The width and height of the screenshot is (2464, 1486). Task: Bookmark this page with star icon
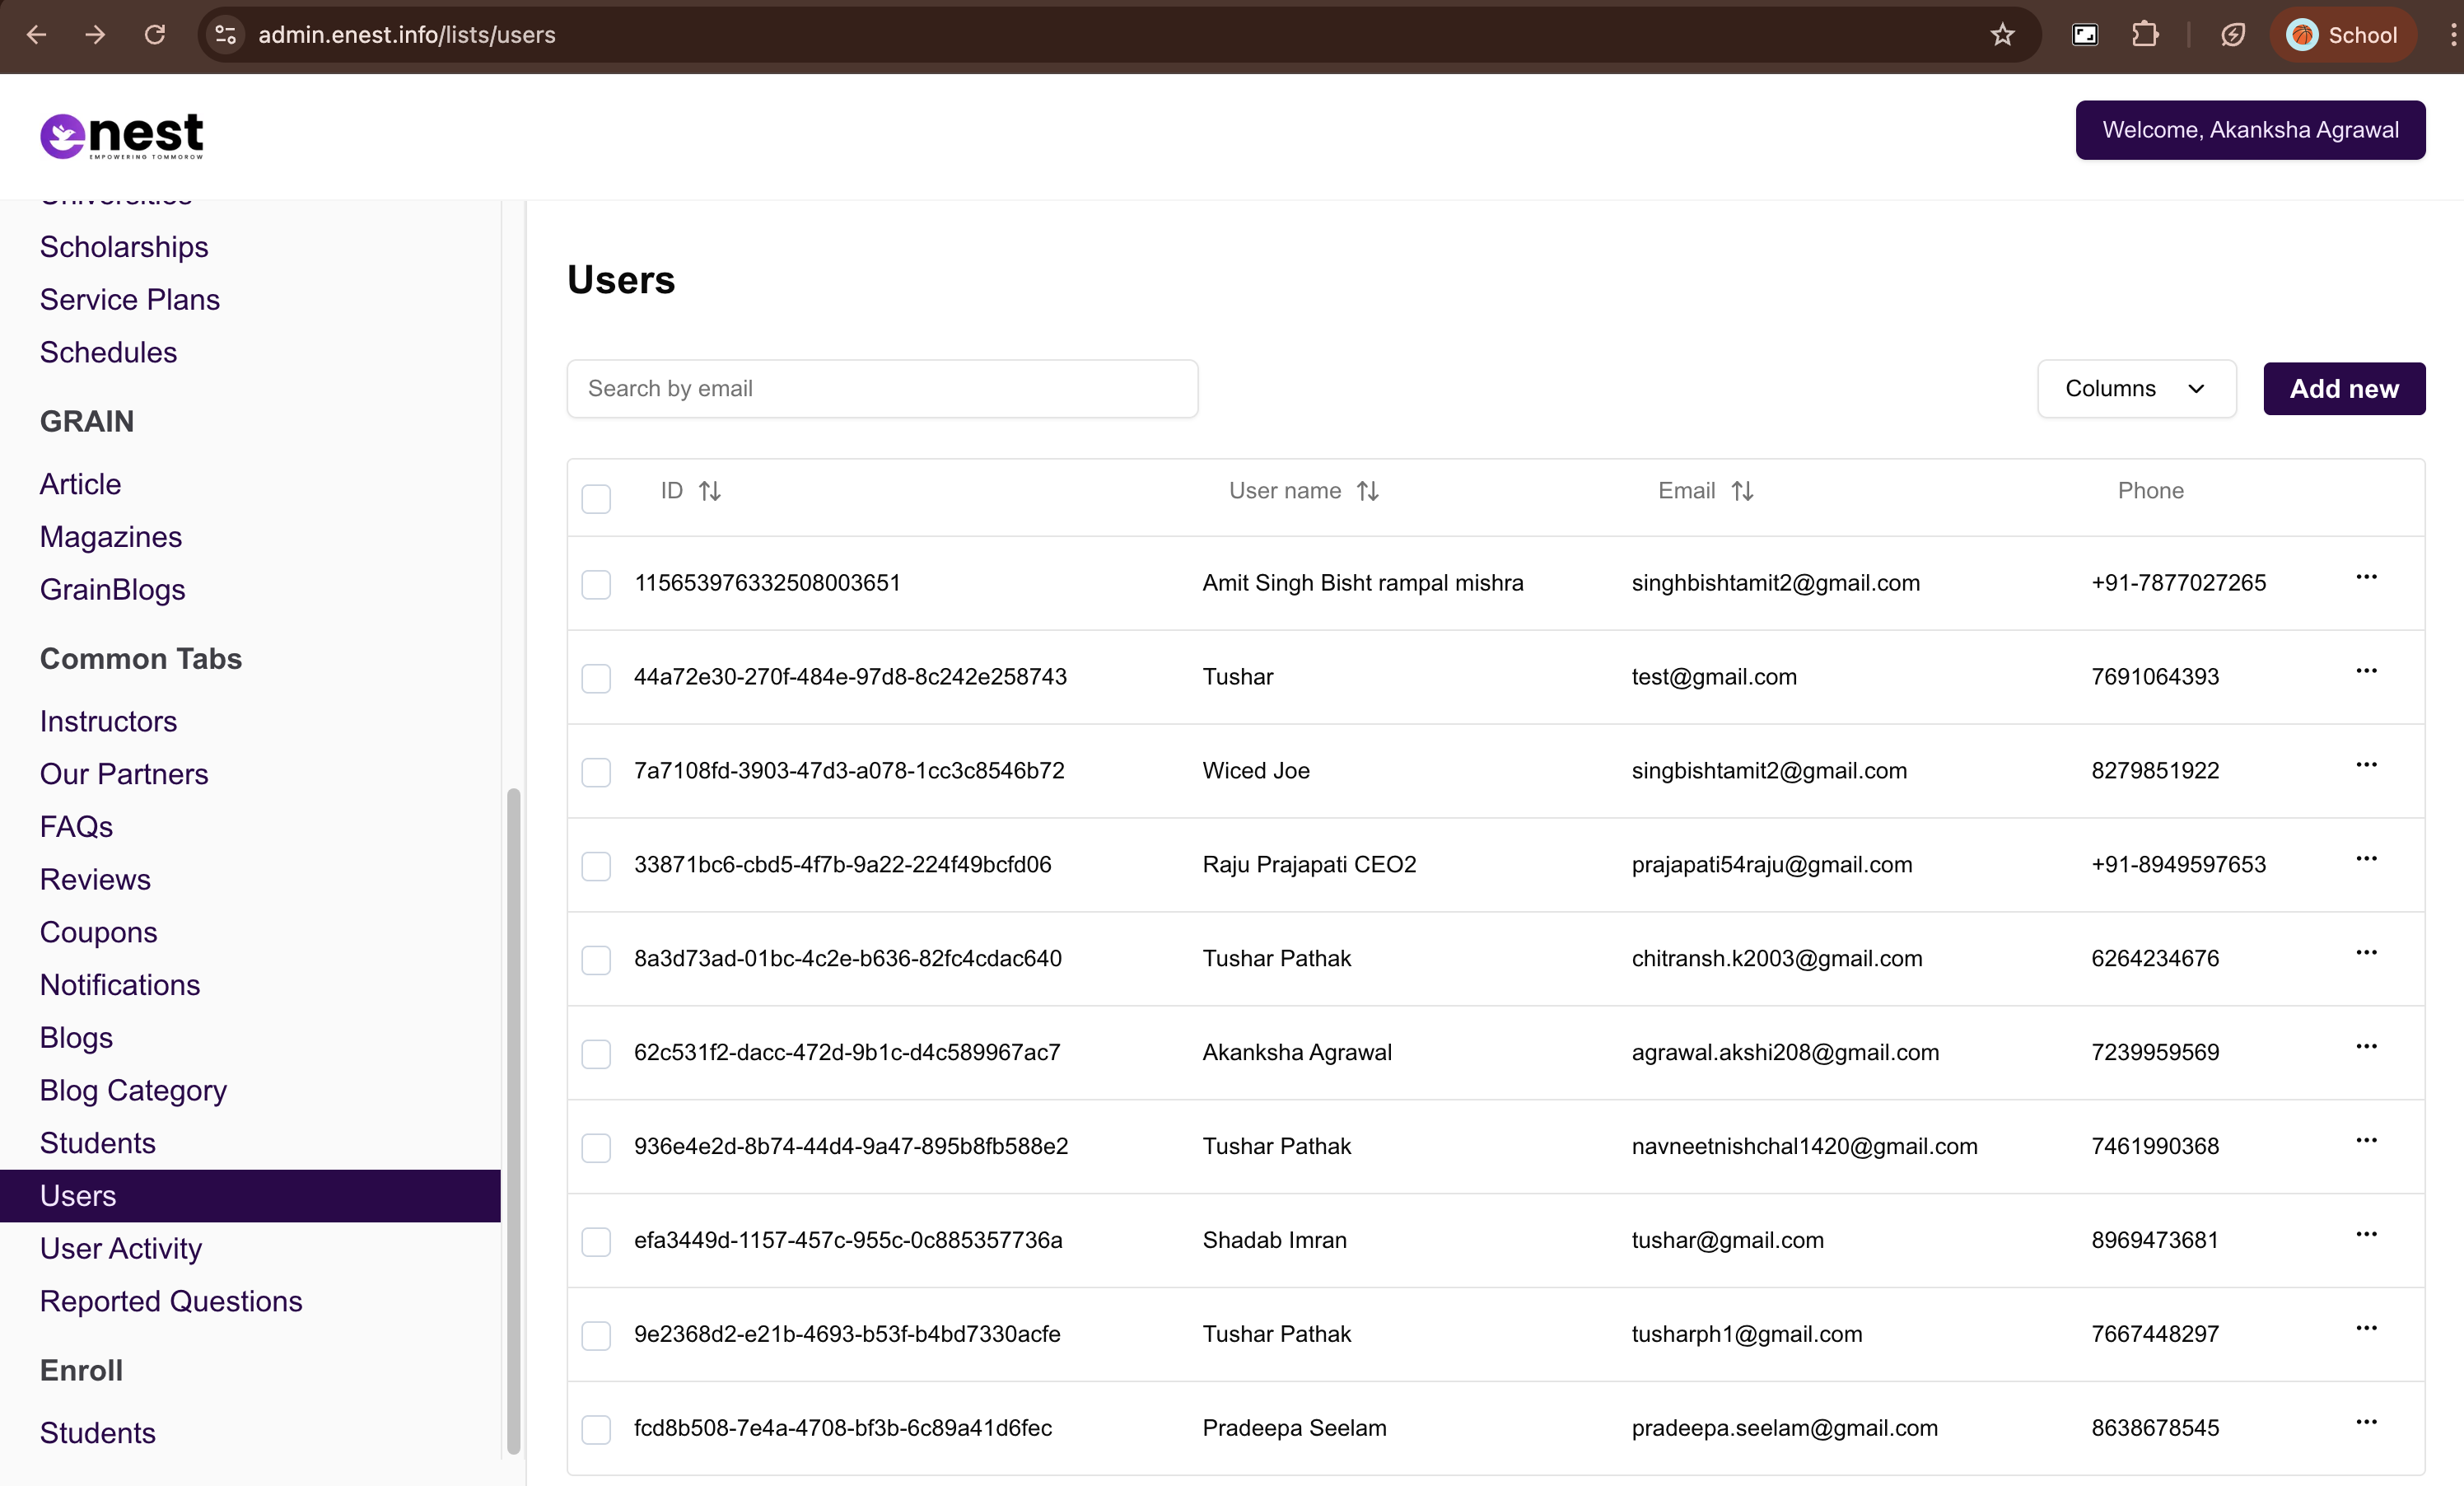(2001, 35)
